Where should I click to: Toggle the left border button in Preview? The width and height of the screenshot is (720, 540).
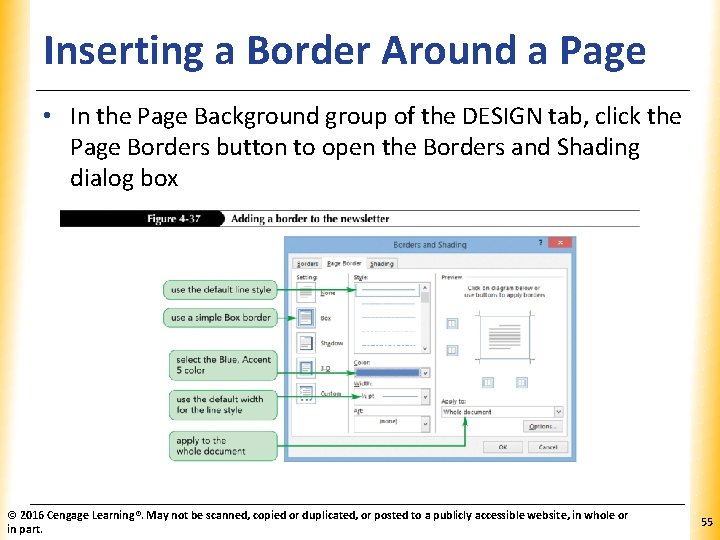pyautogui.click(x=488, y=382)
